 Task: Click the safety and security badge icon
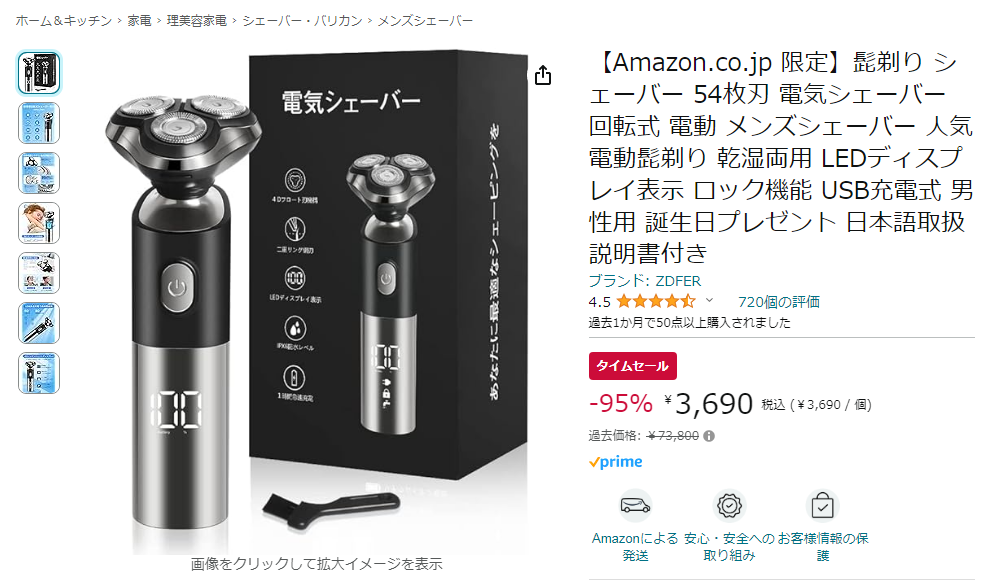(x=729, y=505)
